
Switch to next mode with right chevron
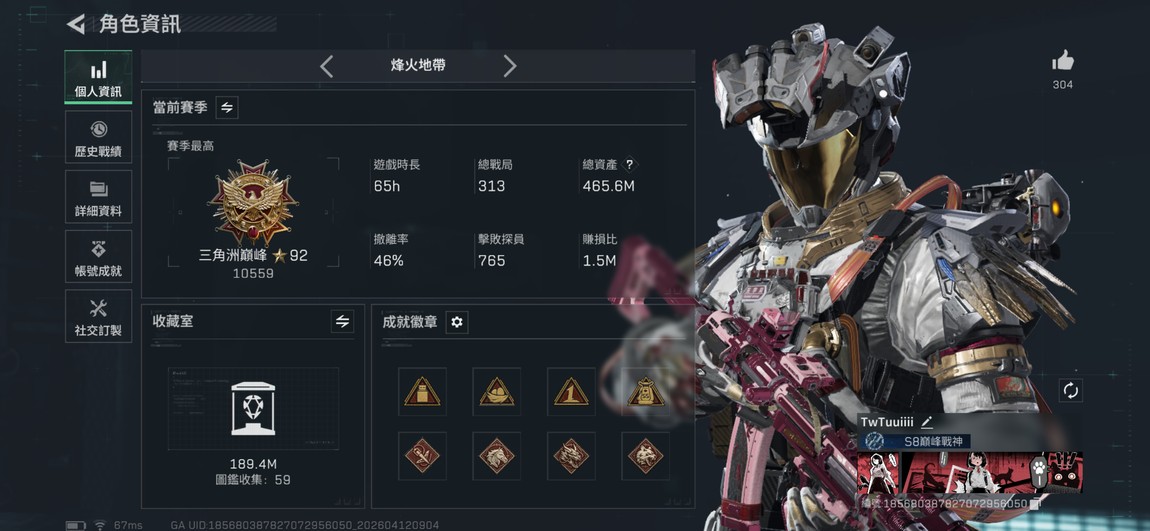pyautogui.click(x=510, y=66)
